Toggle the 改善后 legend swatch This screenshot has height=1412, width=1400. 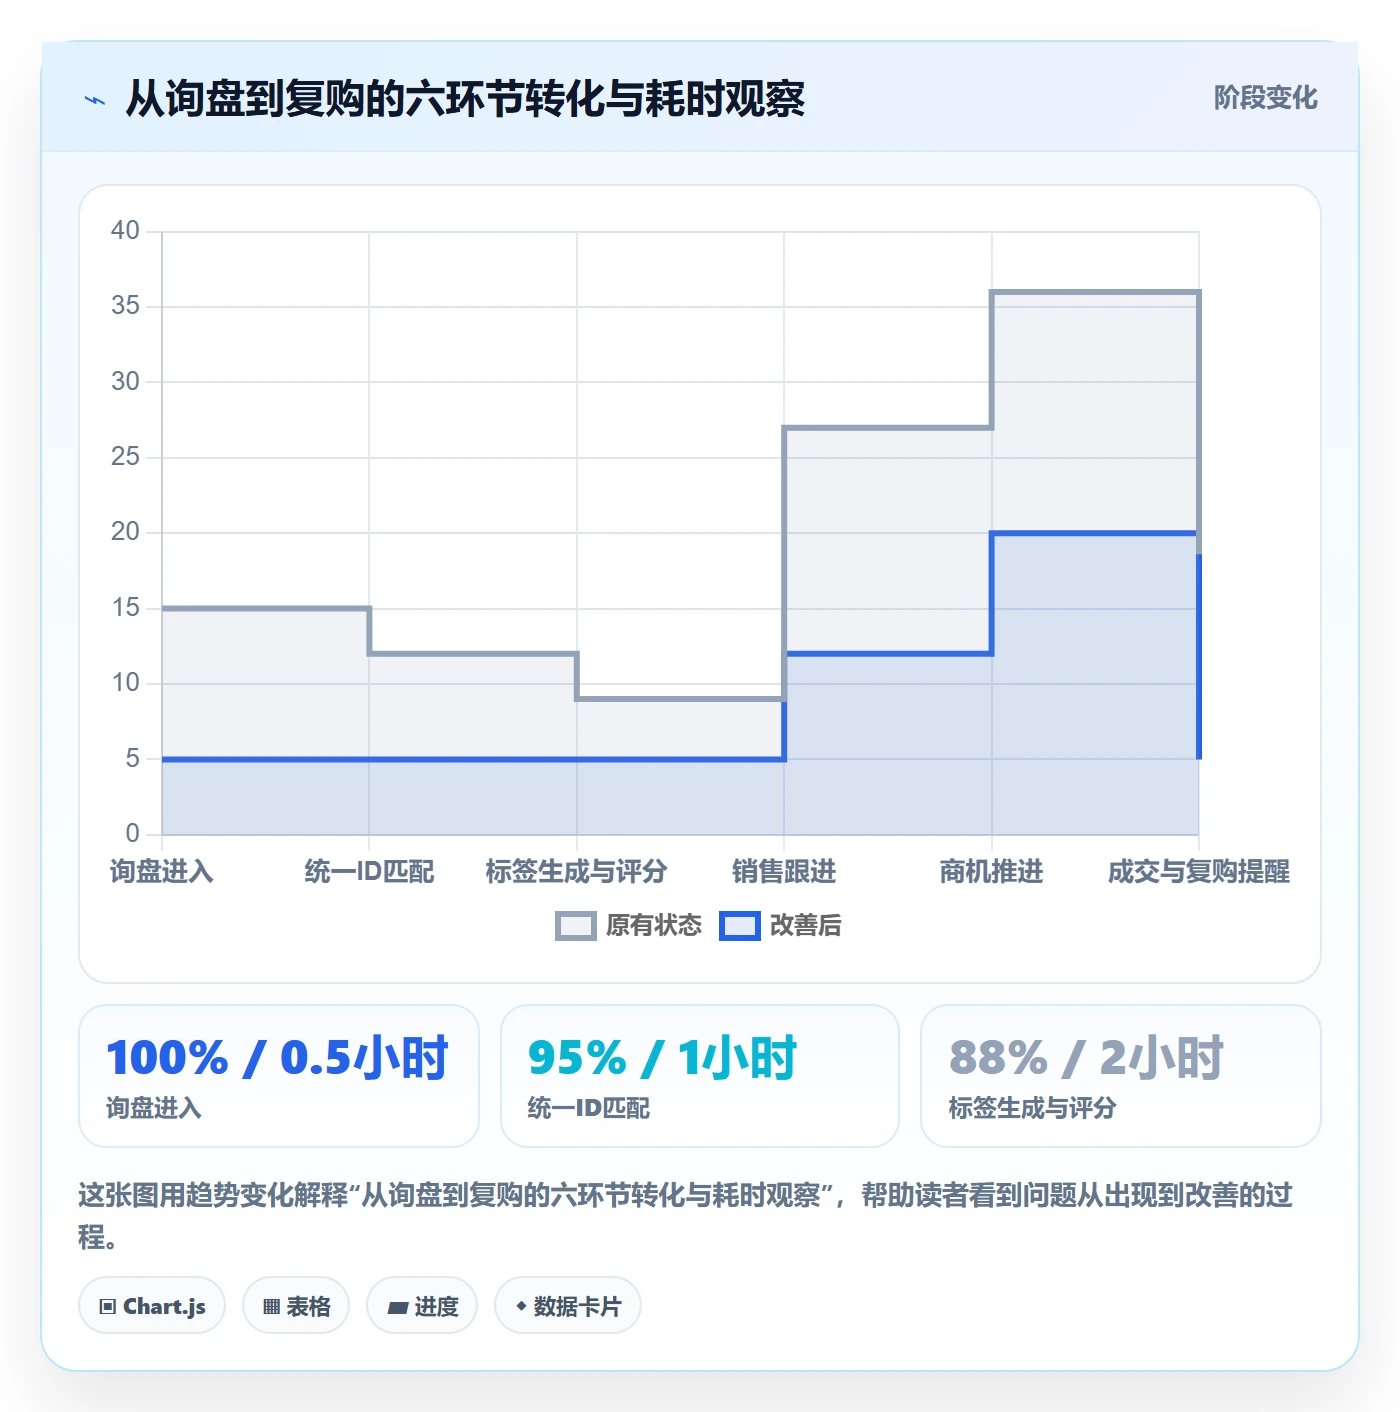click(740, 926)
